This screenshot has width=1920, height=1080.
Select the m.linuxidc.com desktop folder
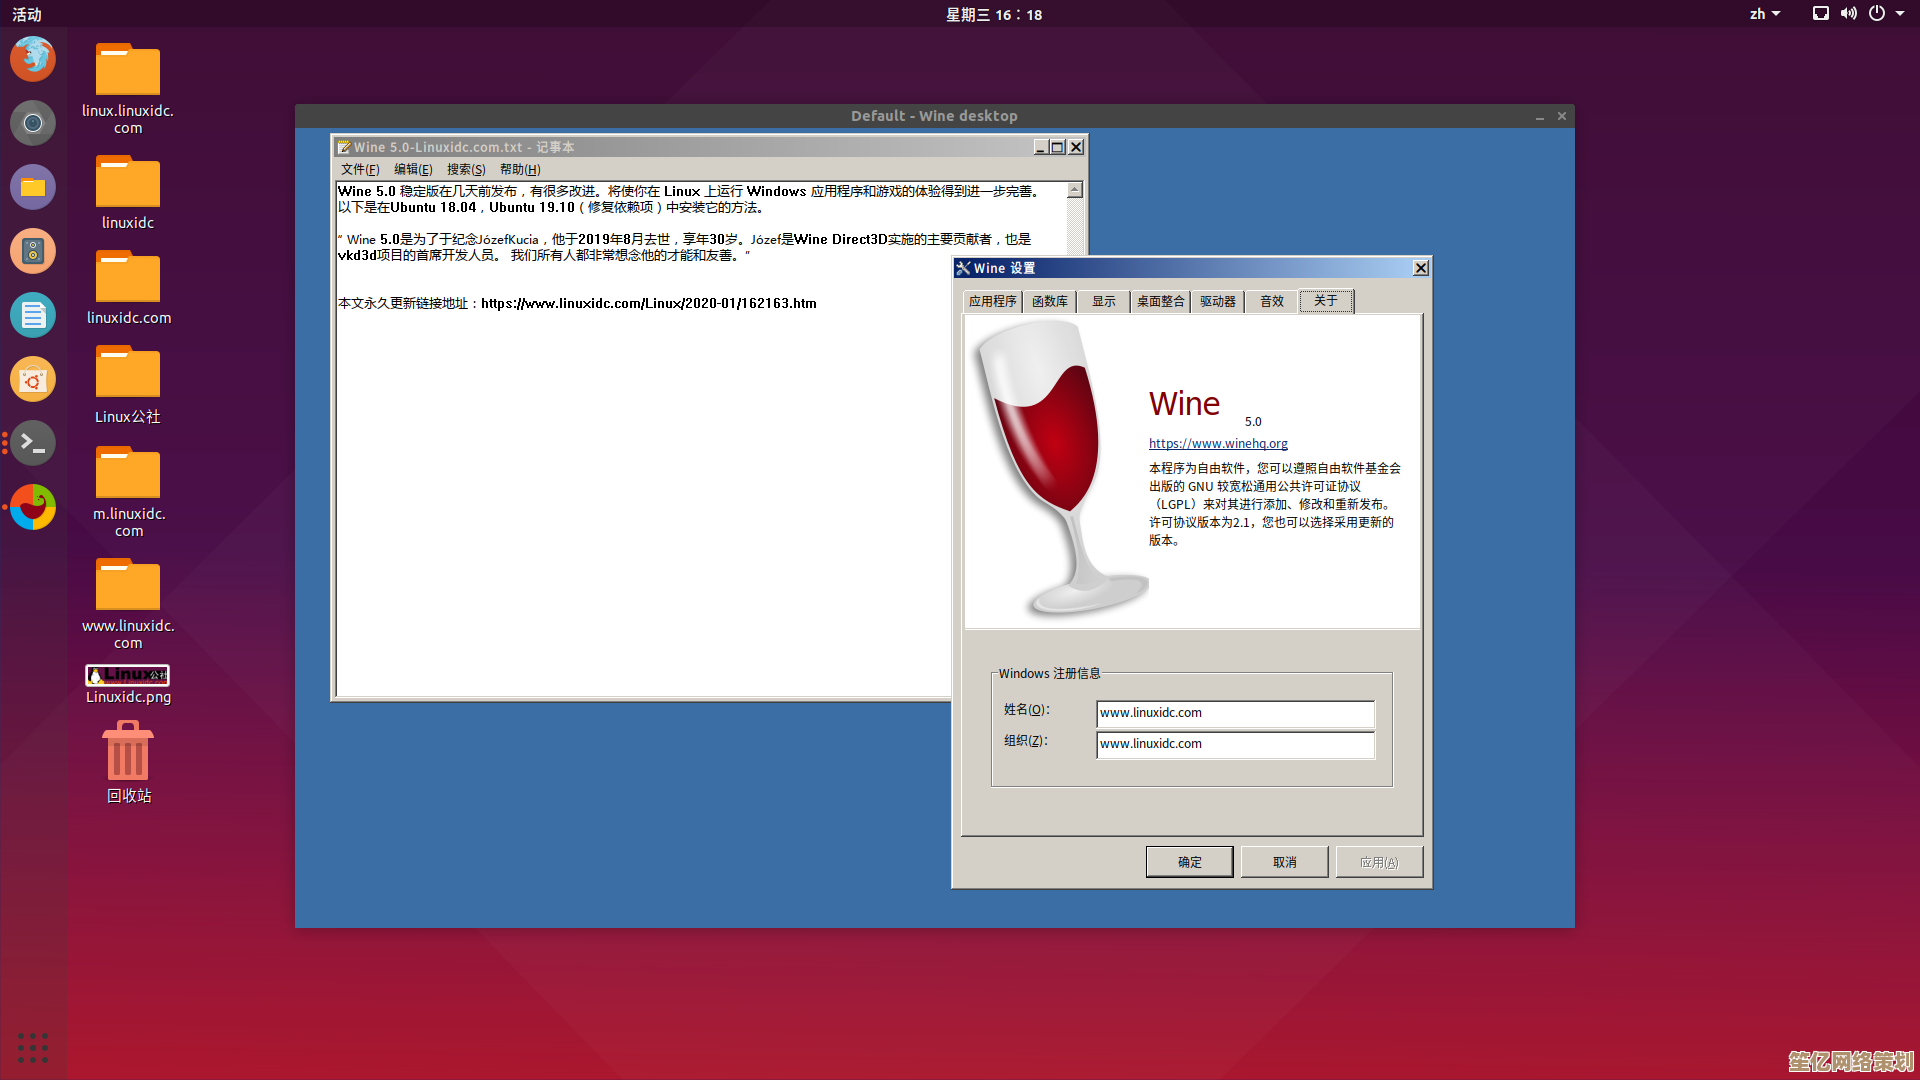[x=128, y=491]
